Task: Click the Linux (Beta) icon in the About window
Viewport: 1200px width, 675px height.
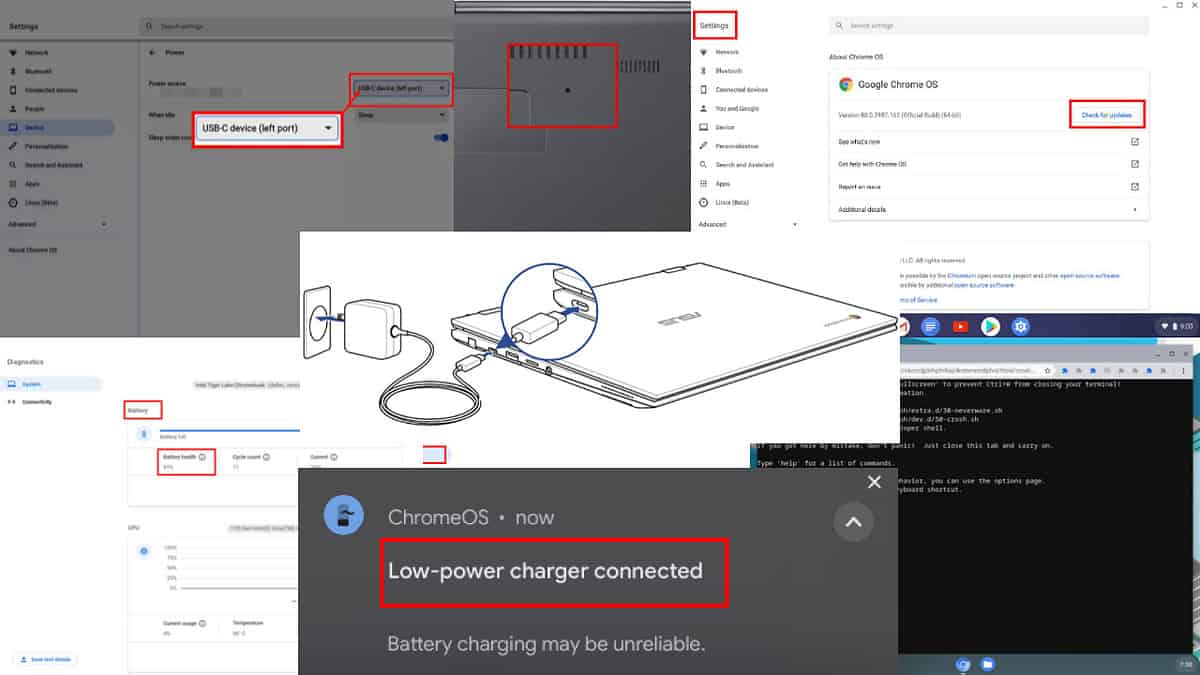Action: point(704,202)
